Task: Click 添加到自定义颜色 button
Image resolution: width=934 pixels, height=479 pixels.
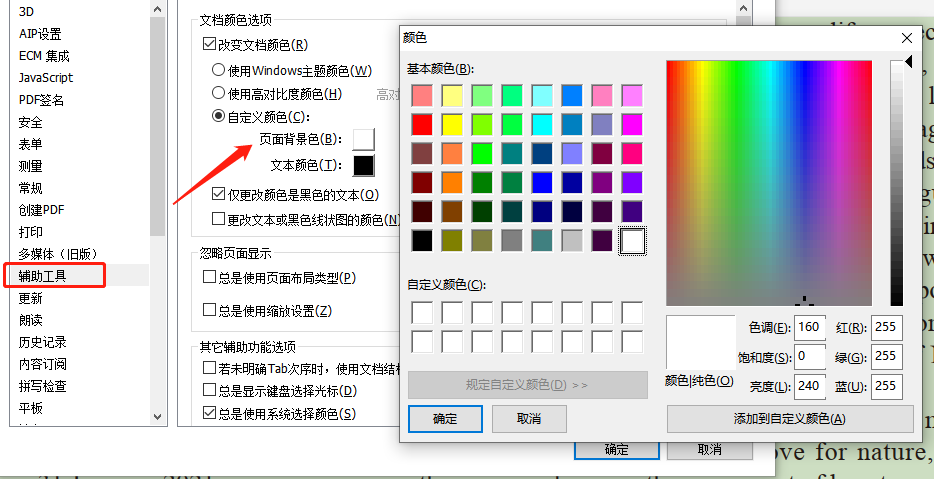Action: coord(790,419)
